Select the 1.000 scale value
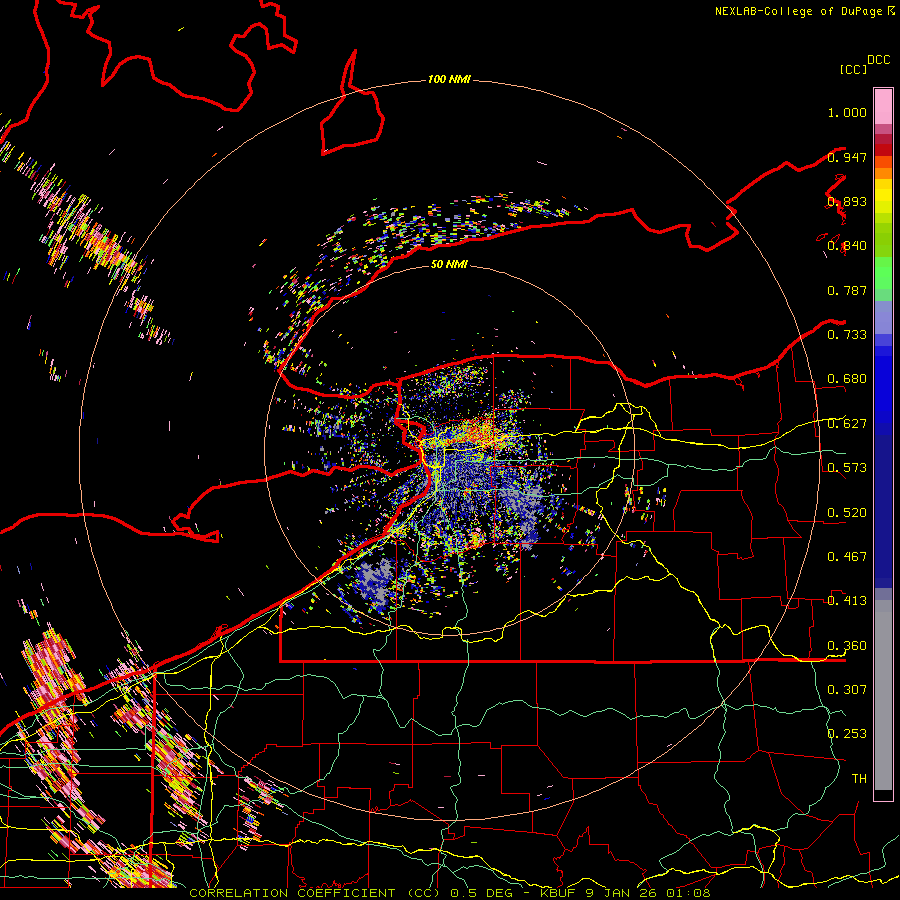 [847, 112]
